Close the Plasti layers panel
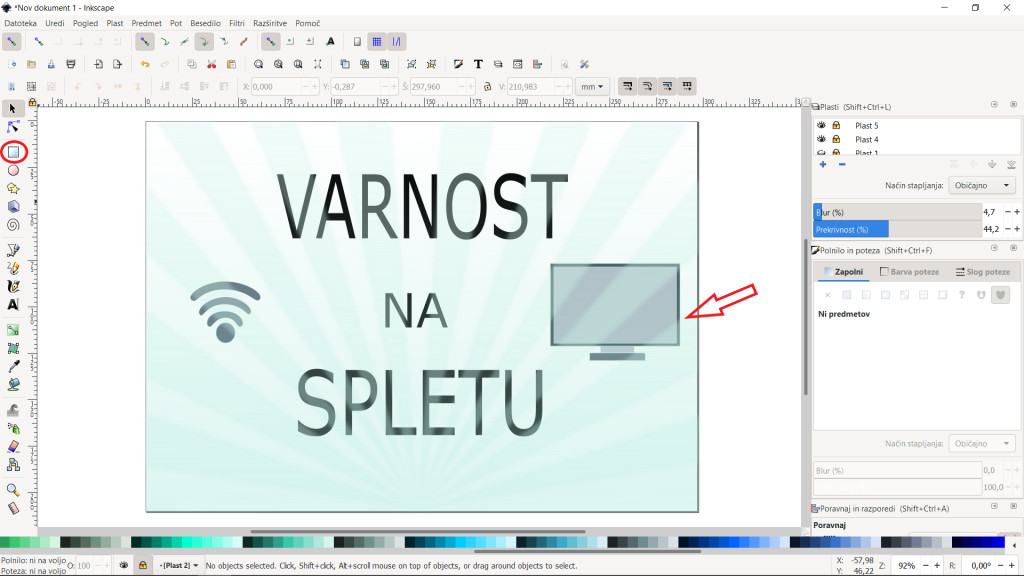The image size is (1024, 576). (1014, 104)
